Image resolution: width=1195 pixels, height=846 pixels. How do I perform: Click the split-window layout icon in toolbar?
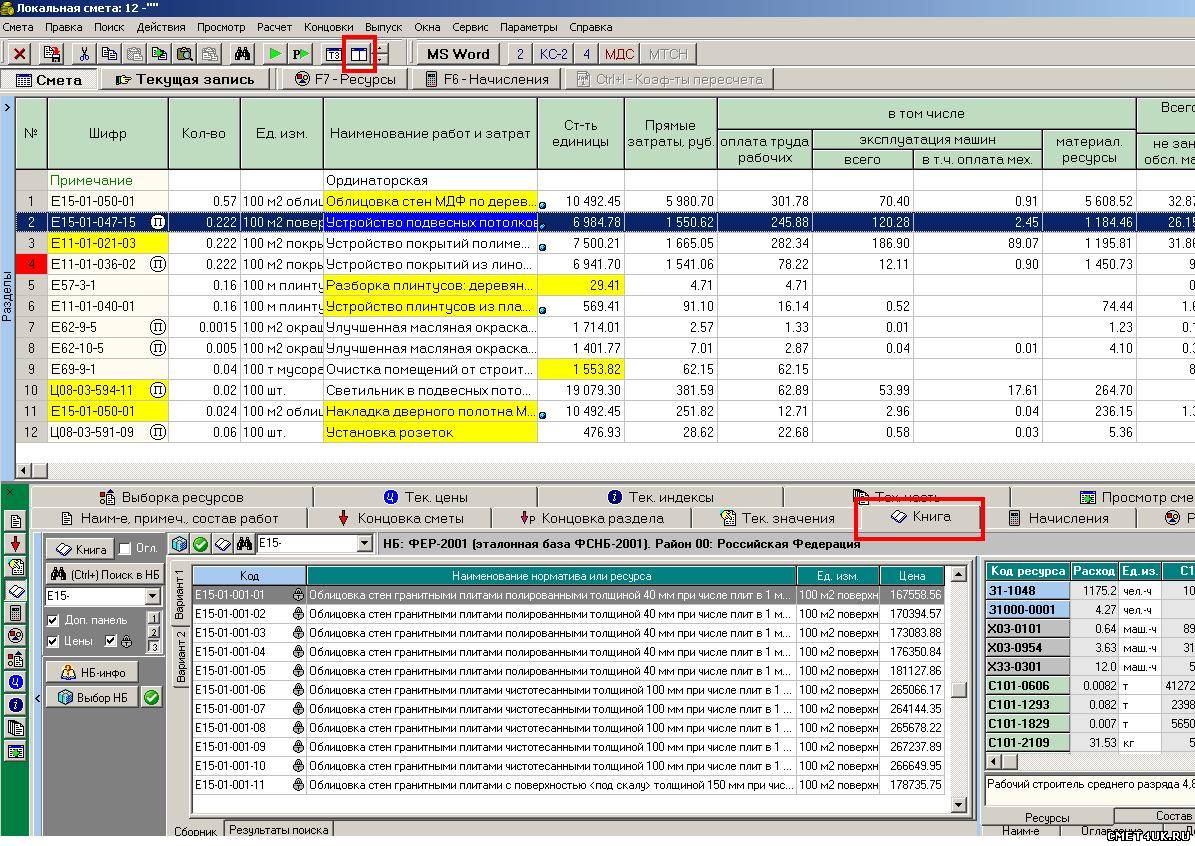[358, 54]
